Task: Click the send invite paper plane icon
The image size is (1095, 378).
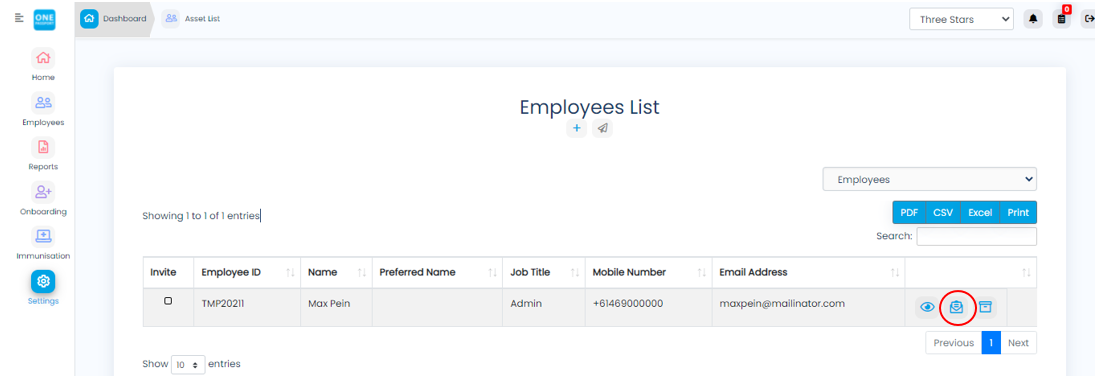Action: (603, 128)
